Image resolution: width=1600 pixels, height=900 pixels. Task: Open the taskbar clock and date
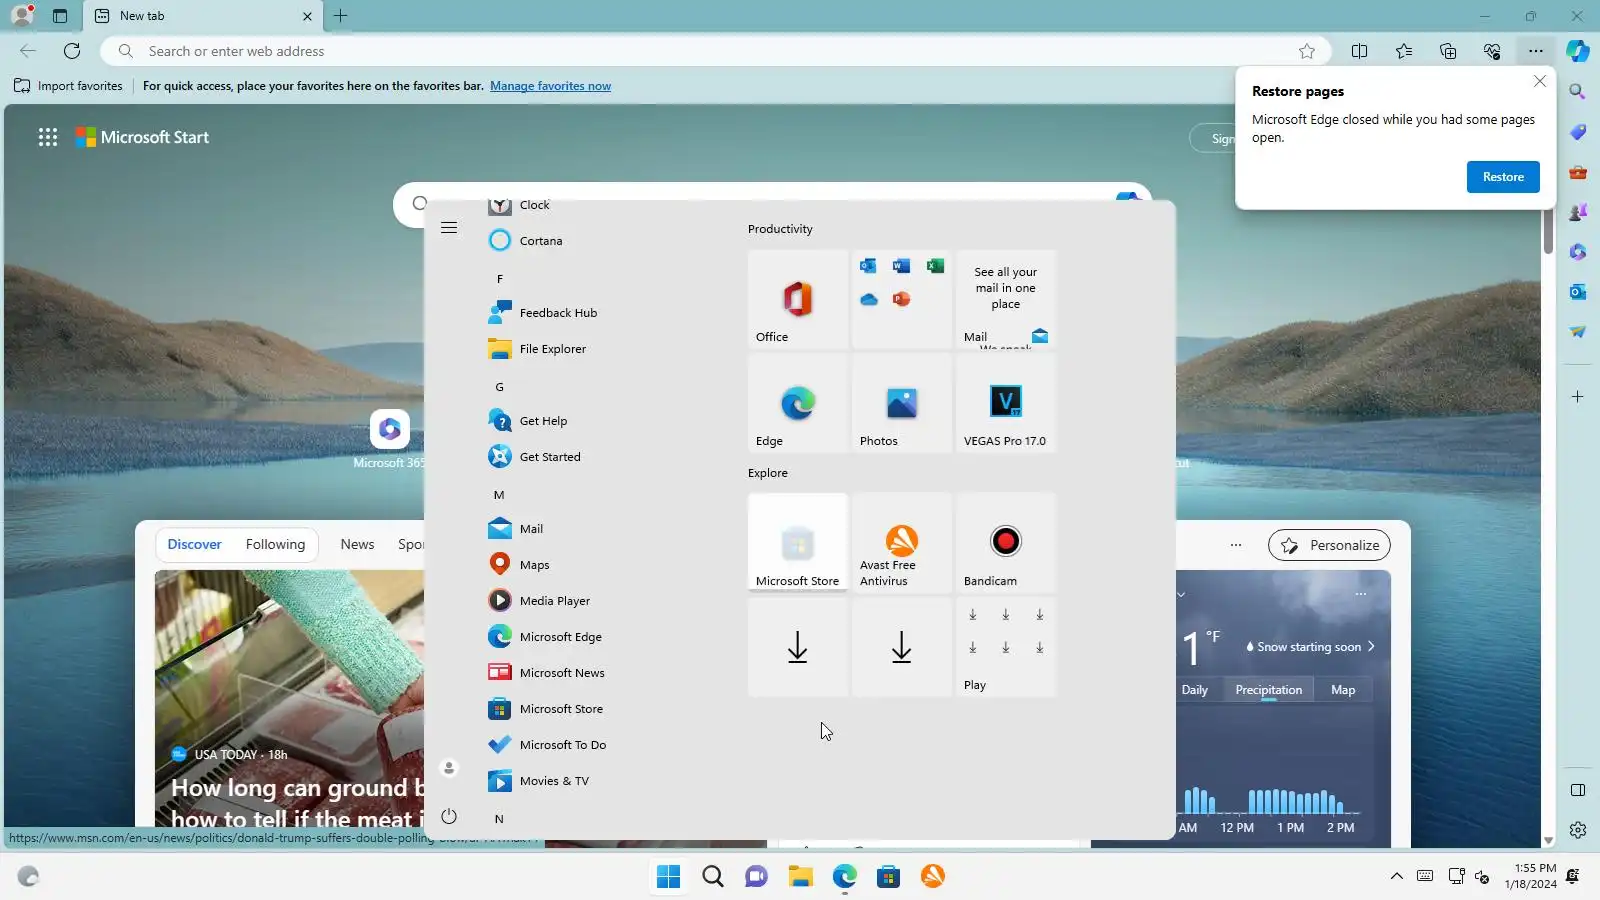pyautogui.click(x=1531, y=876)
